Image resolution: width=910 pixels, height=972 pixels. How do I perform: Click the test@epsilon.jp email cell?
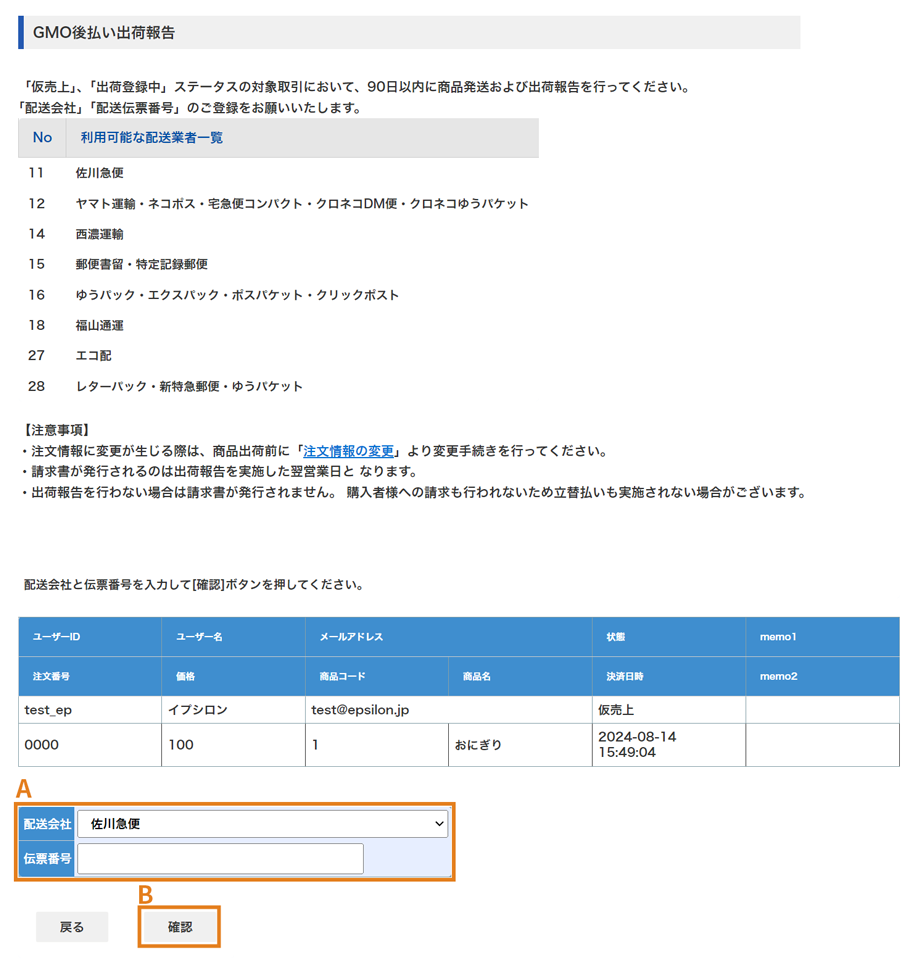pyautogui.click(x=449, y=710)
